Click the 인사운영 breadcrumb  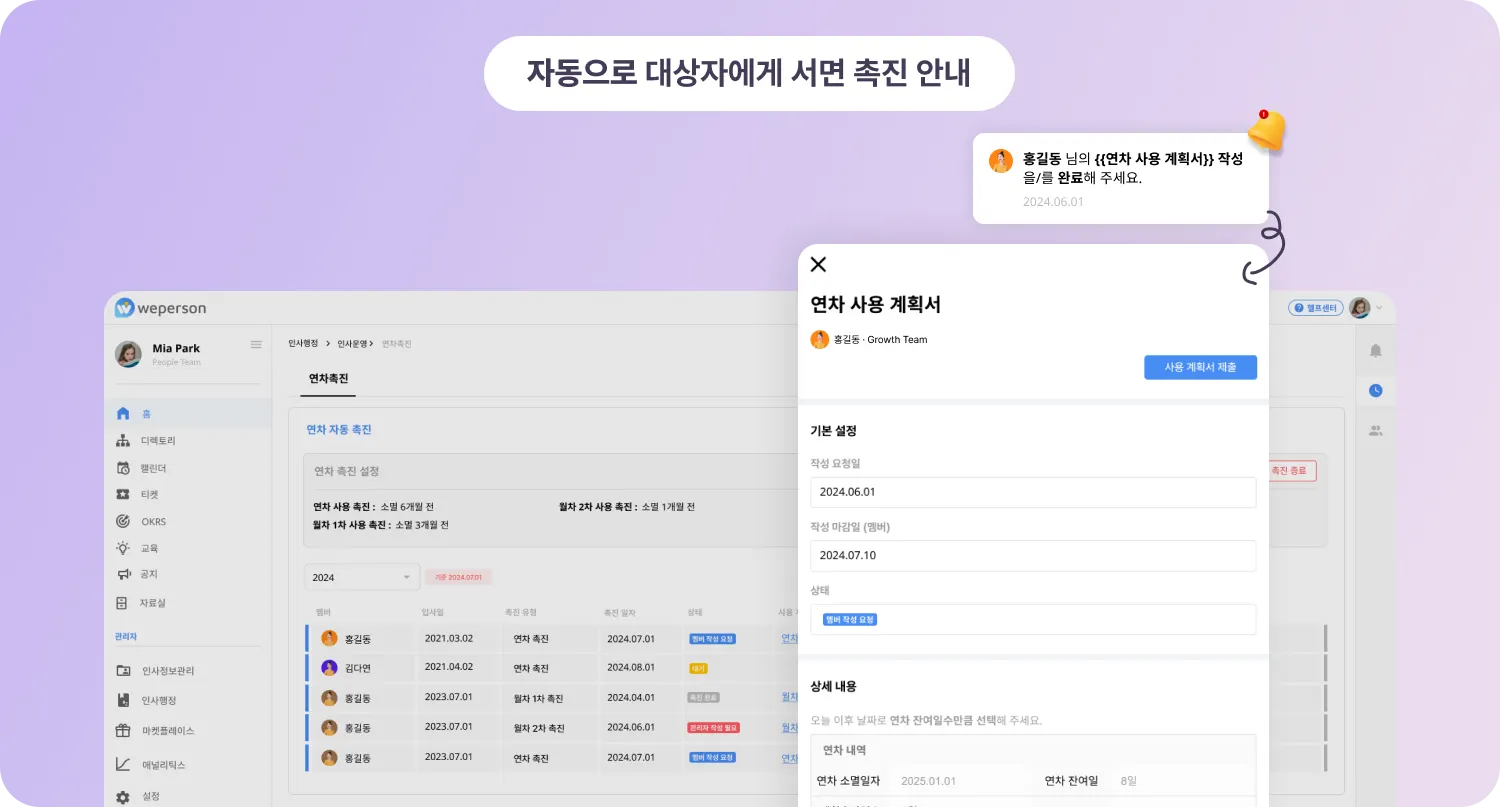click(x=352, y=343)
